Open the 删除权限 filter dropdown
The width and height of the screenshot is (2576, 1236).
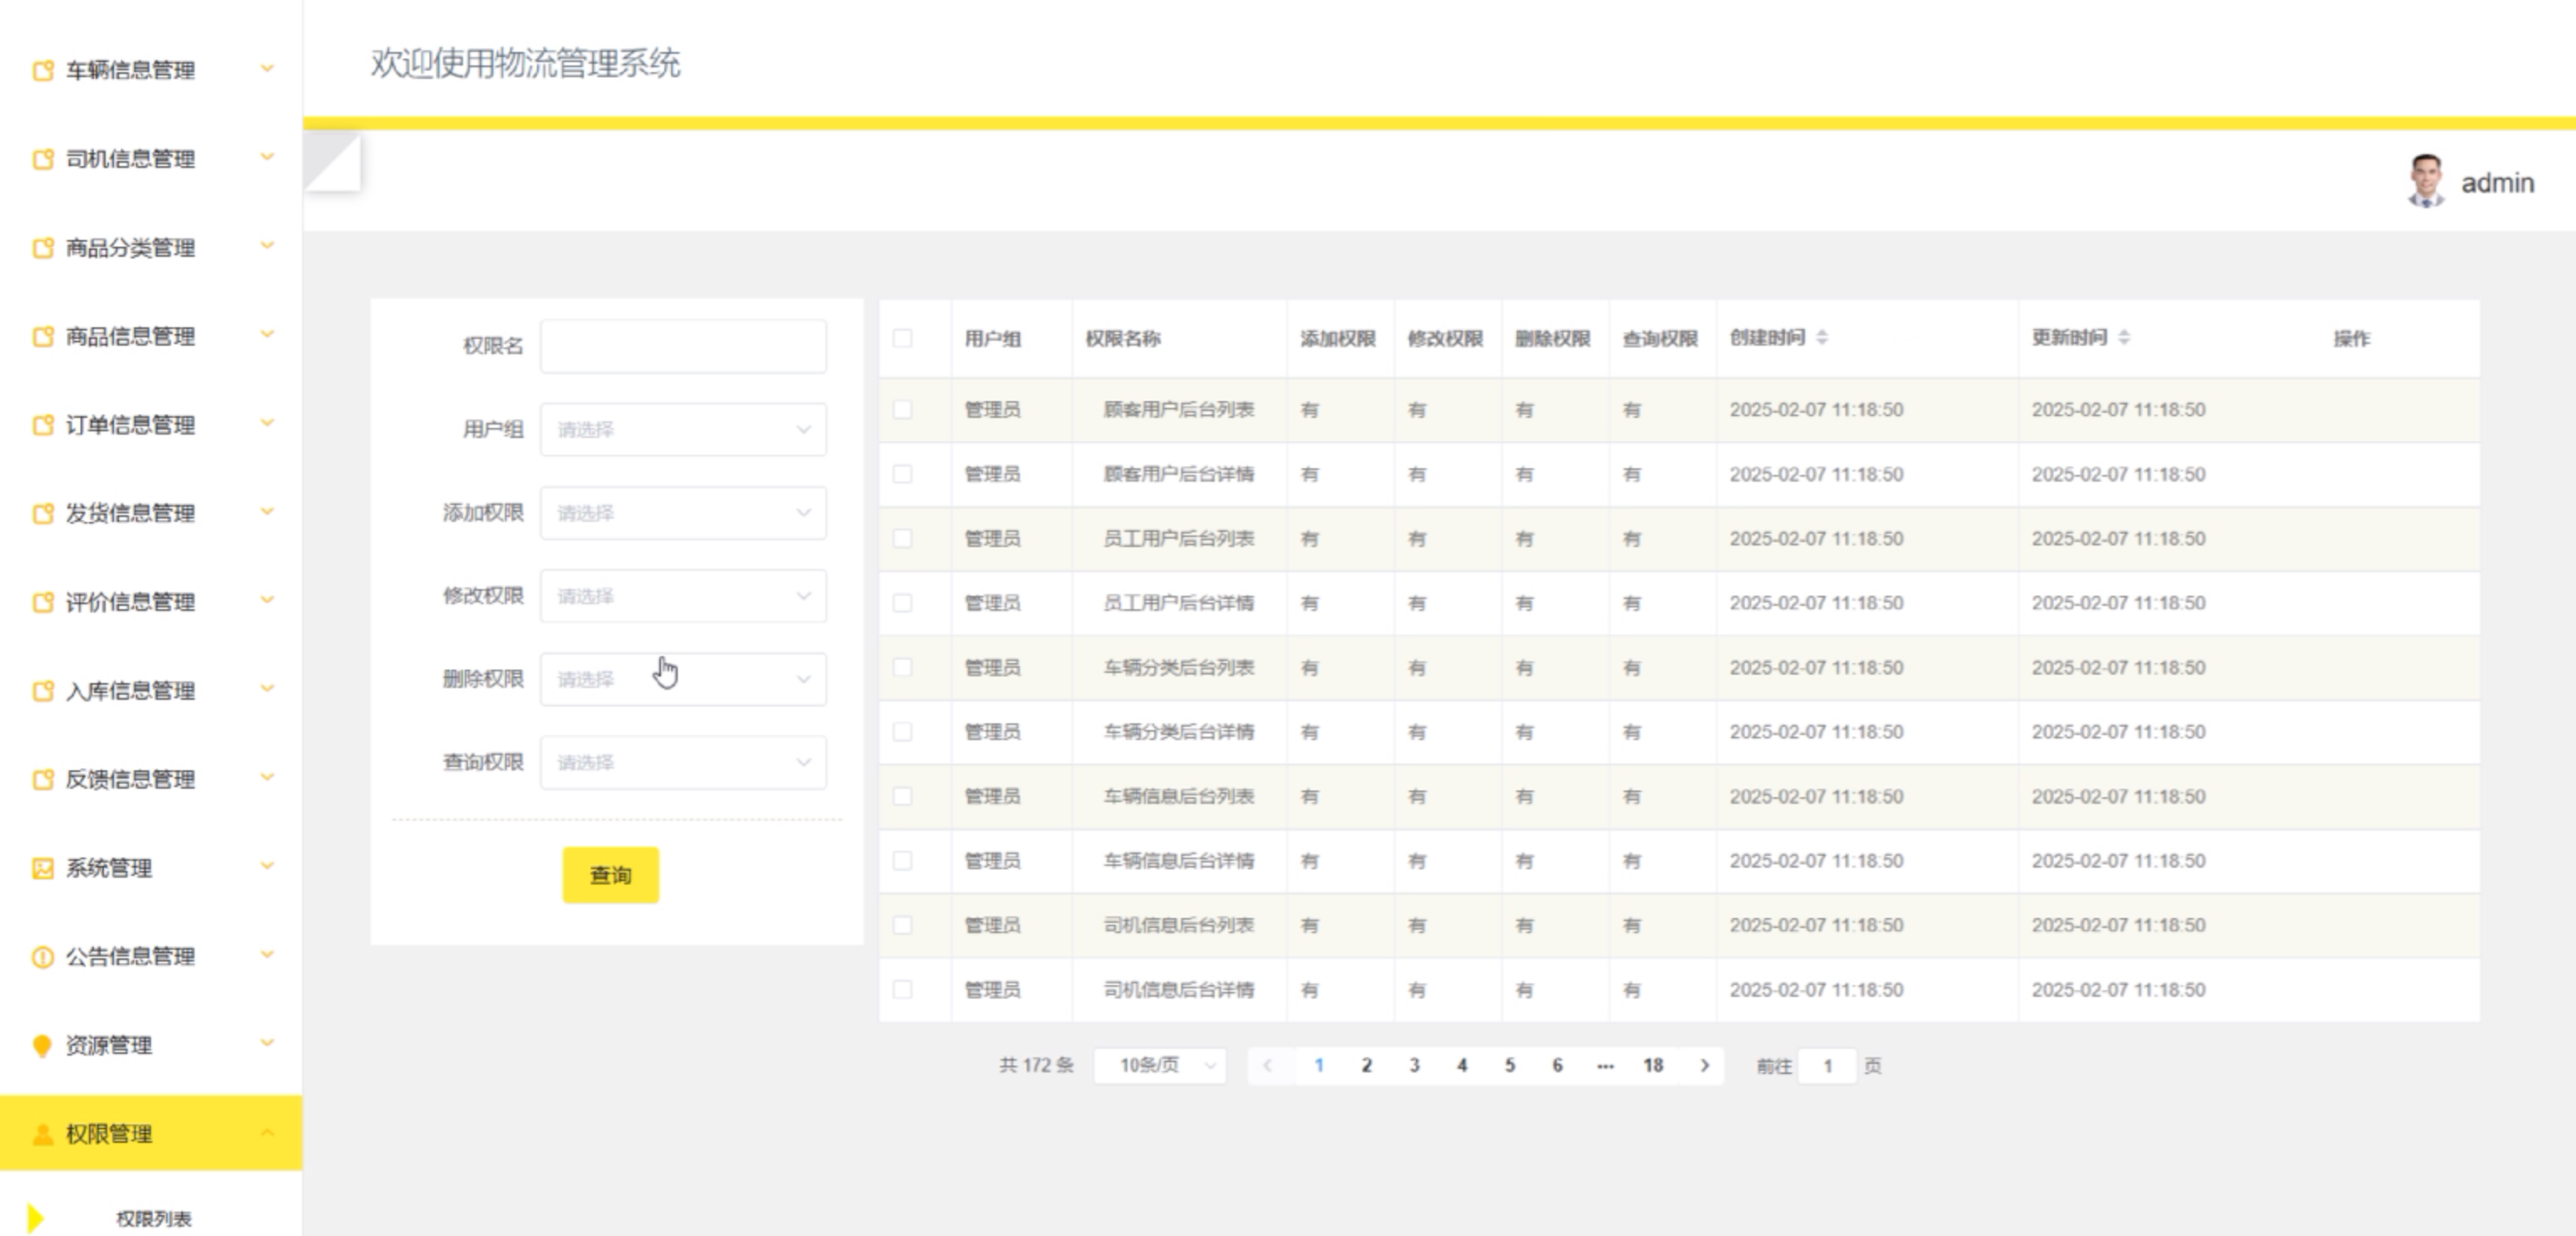(683, 680)
